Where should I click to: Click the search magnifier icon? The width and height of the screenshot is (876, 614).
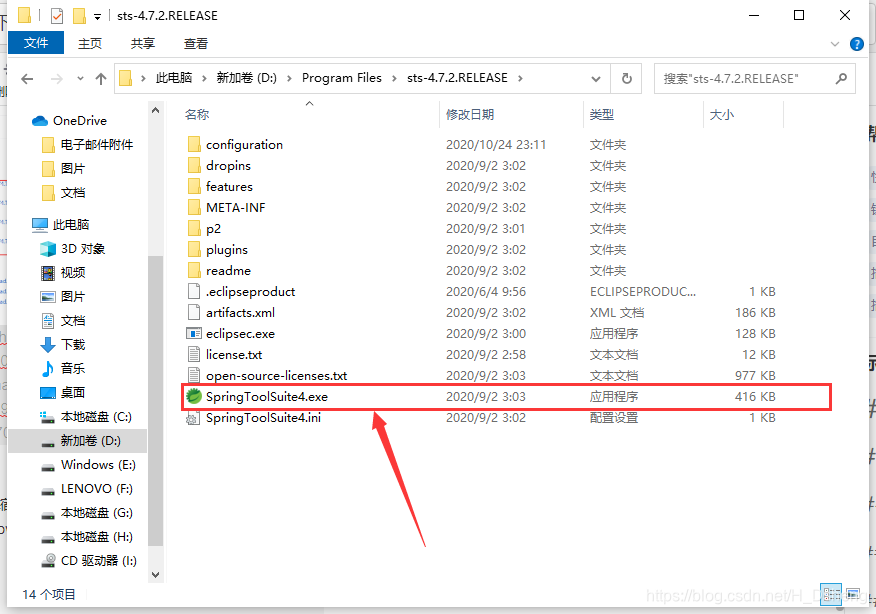tap(841, 79)
